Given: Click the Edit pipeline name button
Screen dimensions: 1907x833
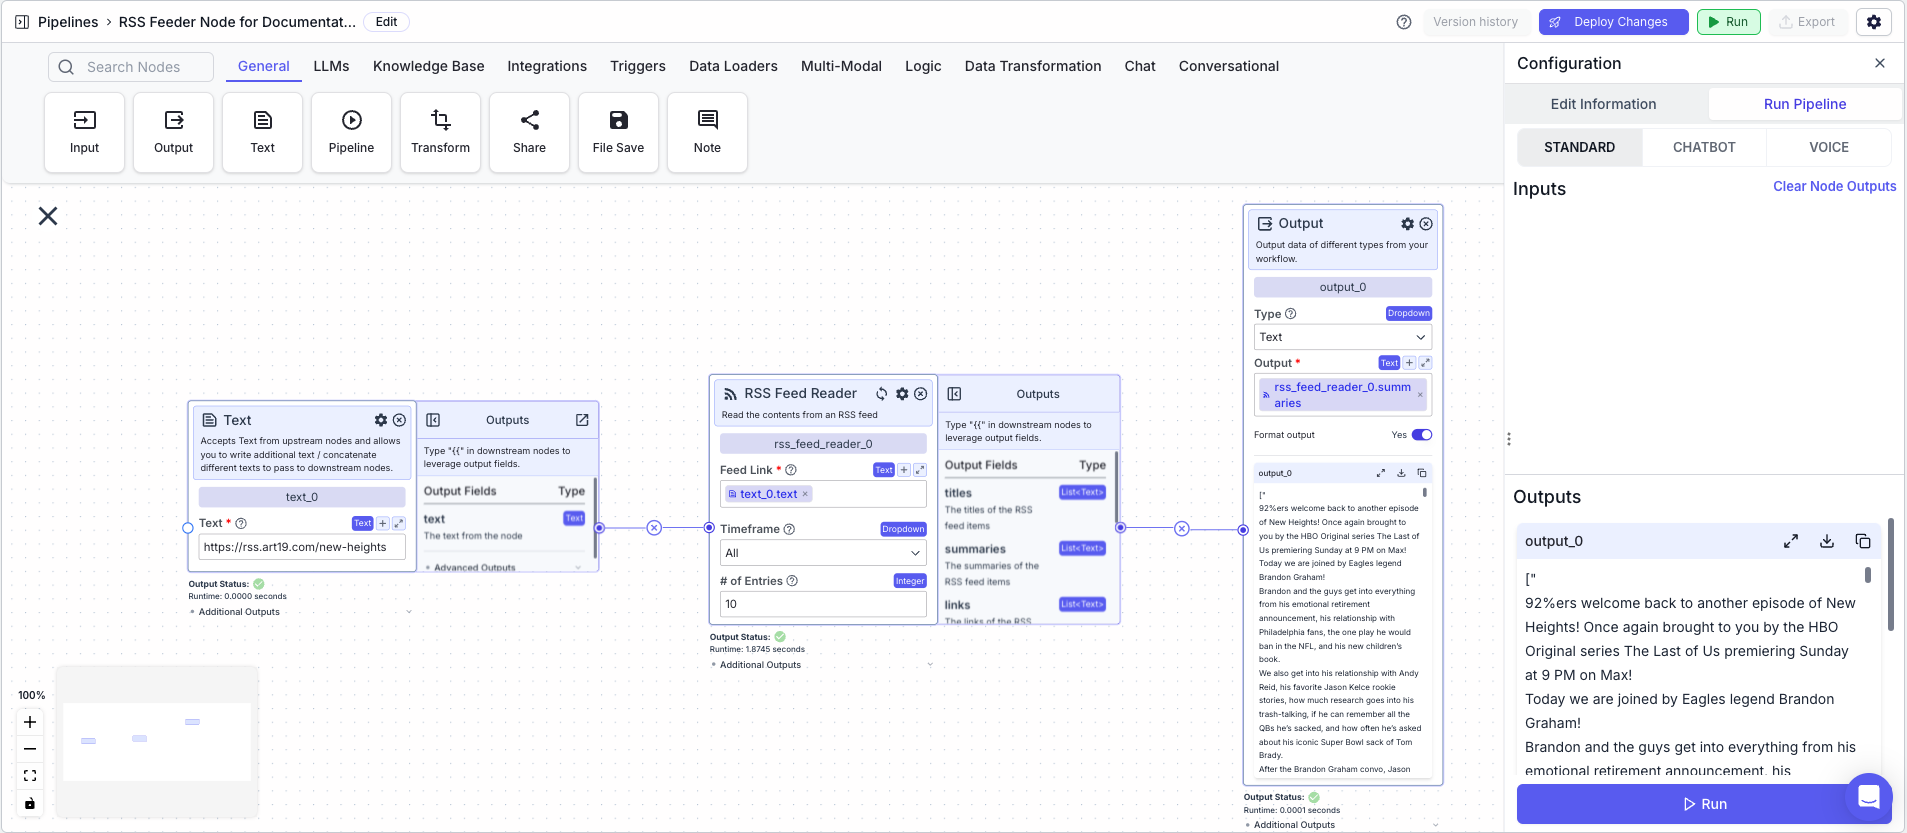Looking at the screenshot, I should point(386,22).
